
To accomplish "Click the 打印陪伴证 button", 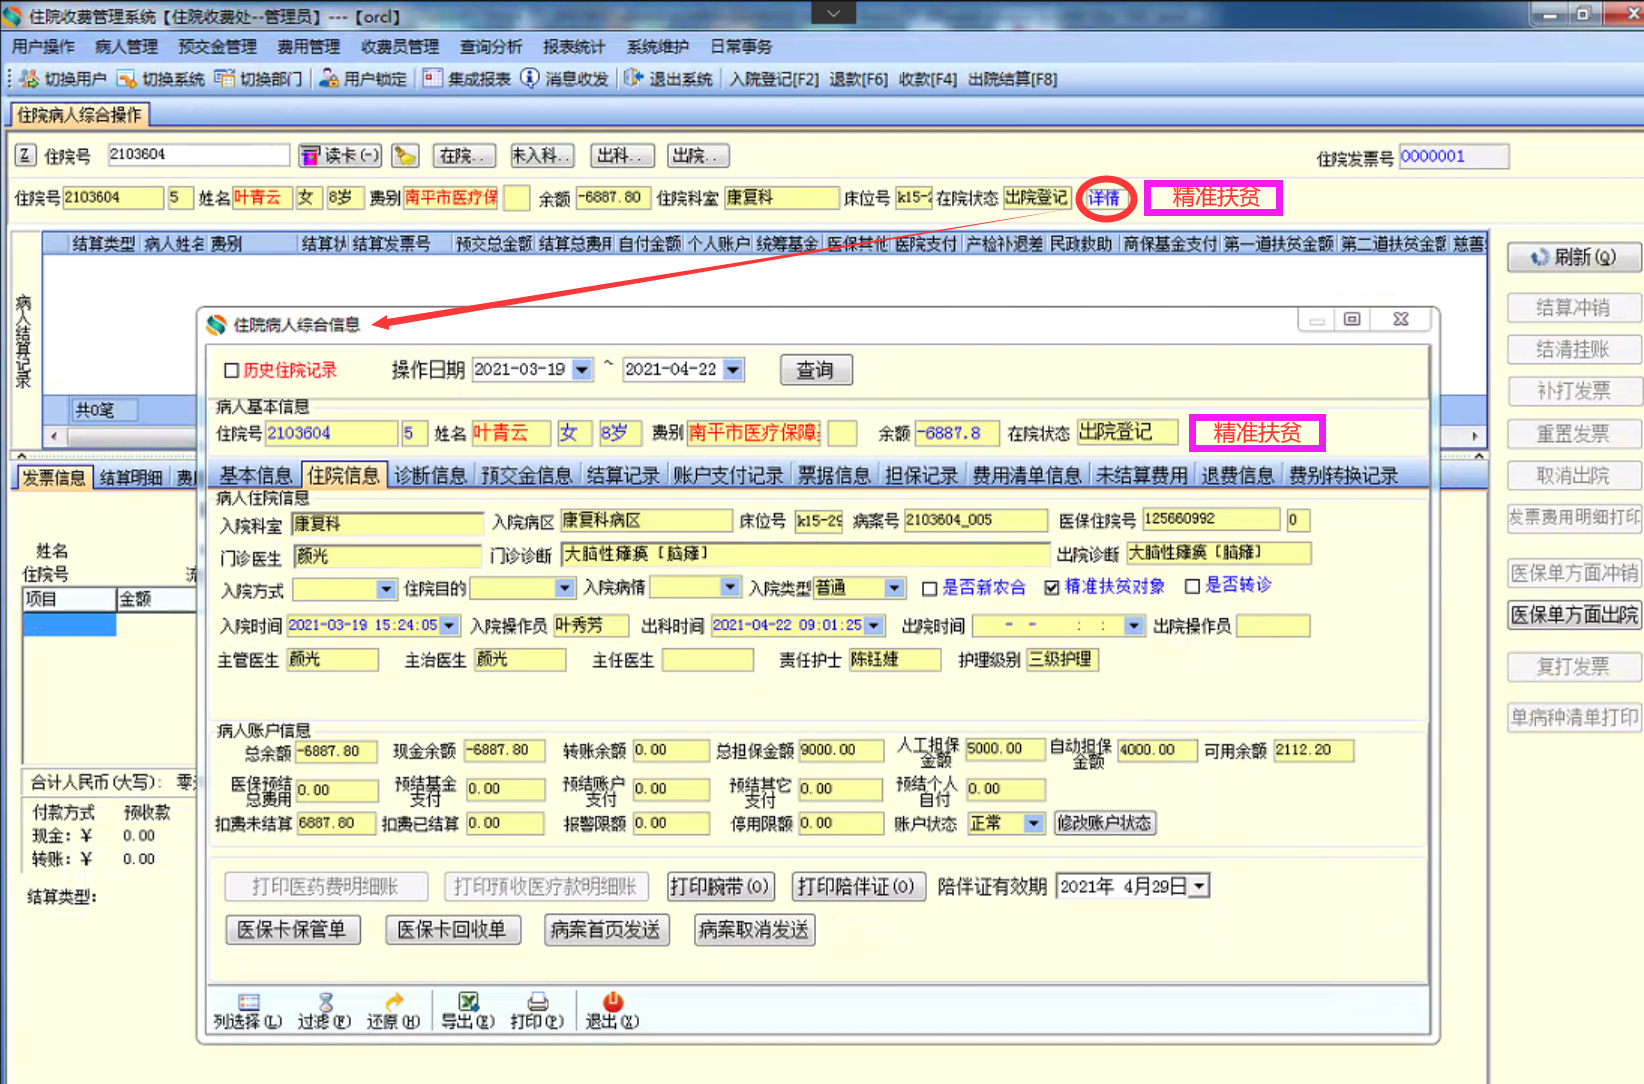I will click(x=856, y=887).
